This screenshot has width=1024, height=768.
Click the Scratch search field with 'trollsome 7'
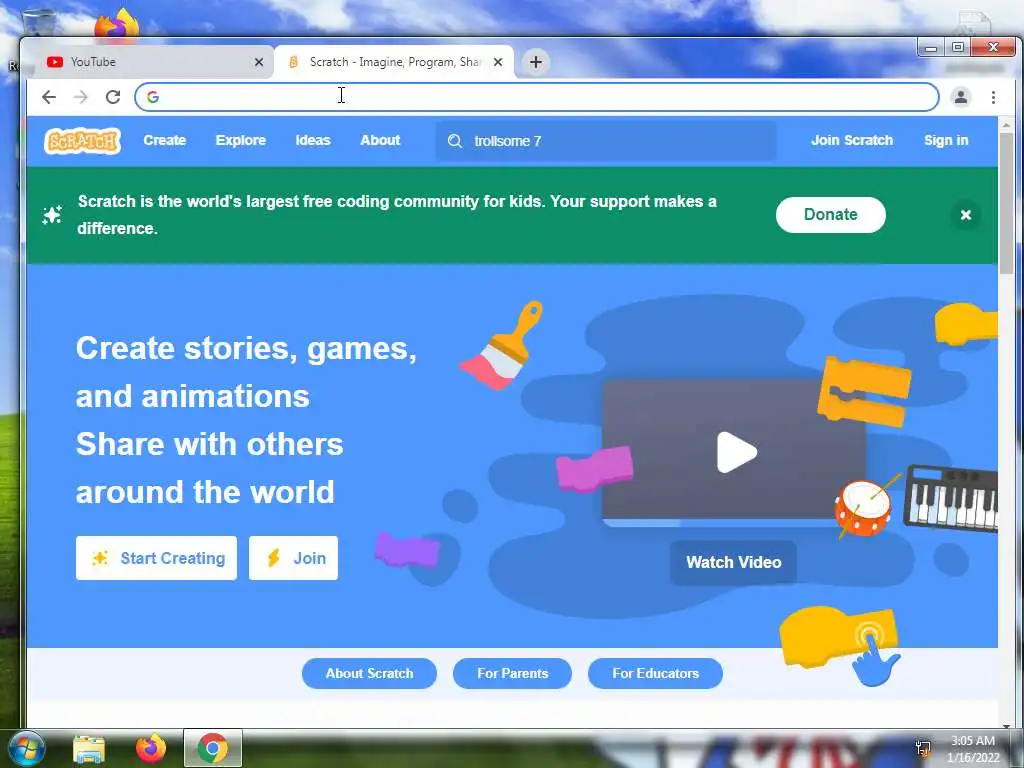click(606, 141)
